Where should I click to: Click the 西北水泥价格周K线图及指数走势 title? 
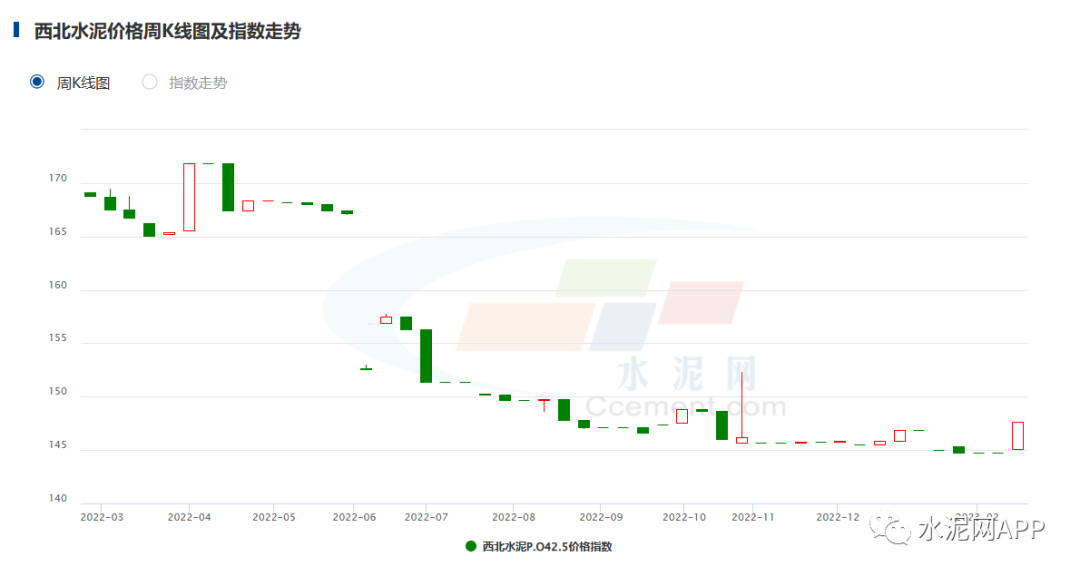[167, 31]
